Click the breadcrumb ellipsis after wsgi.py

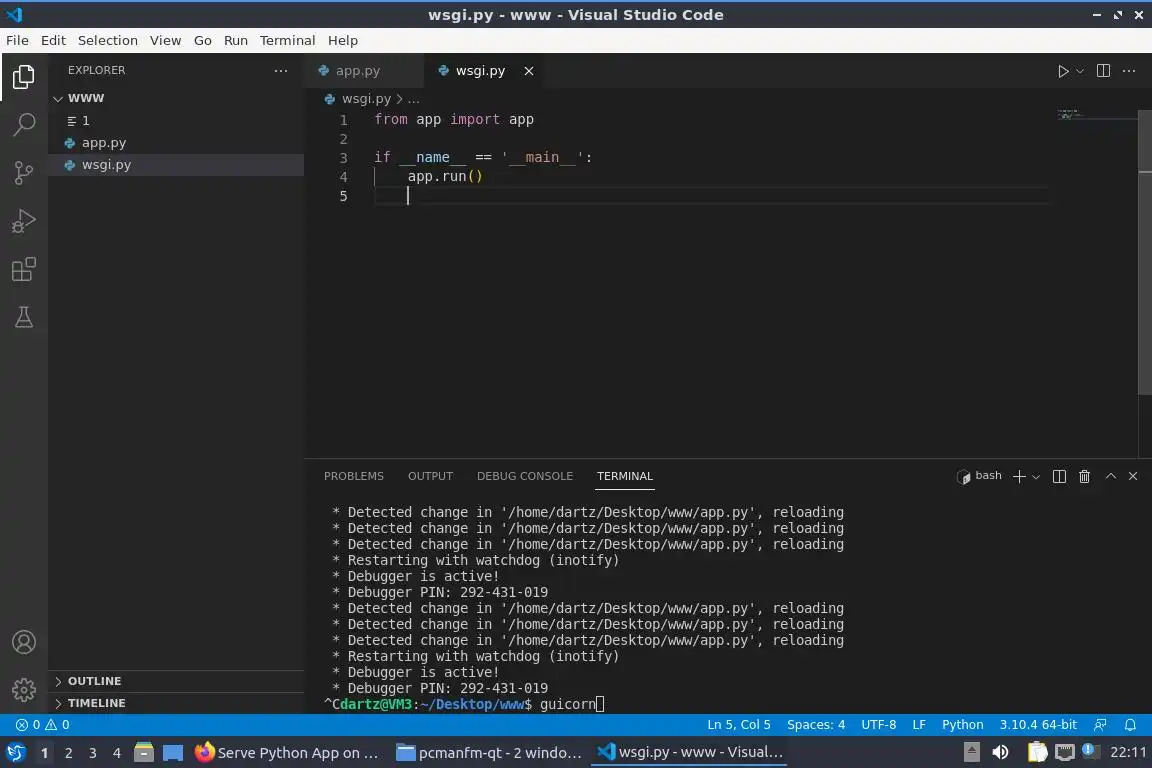click(x=414, y=98)
